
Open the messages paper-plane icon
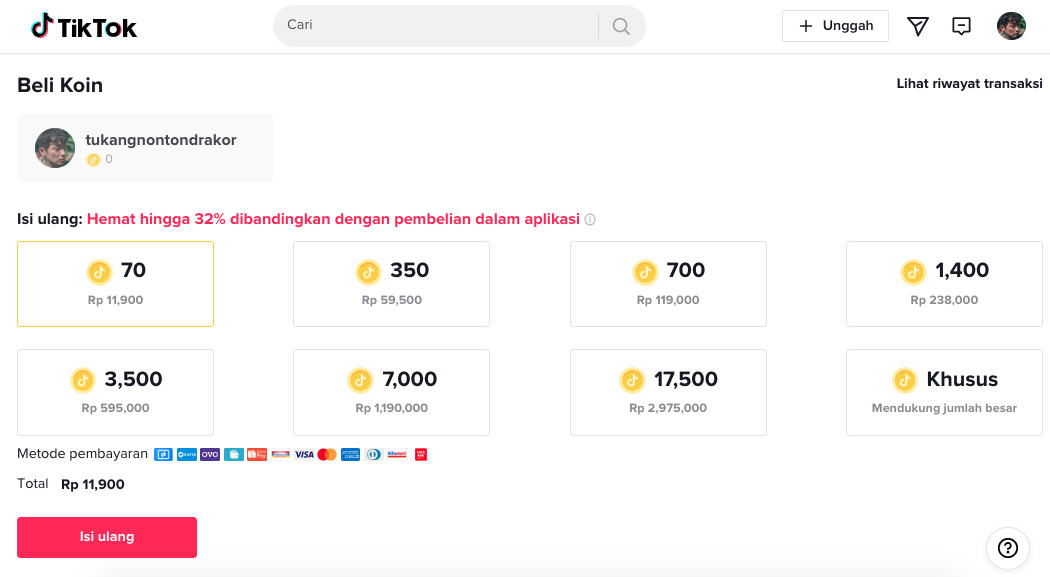coord(917,26)
